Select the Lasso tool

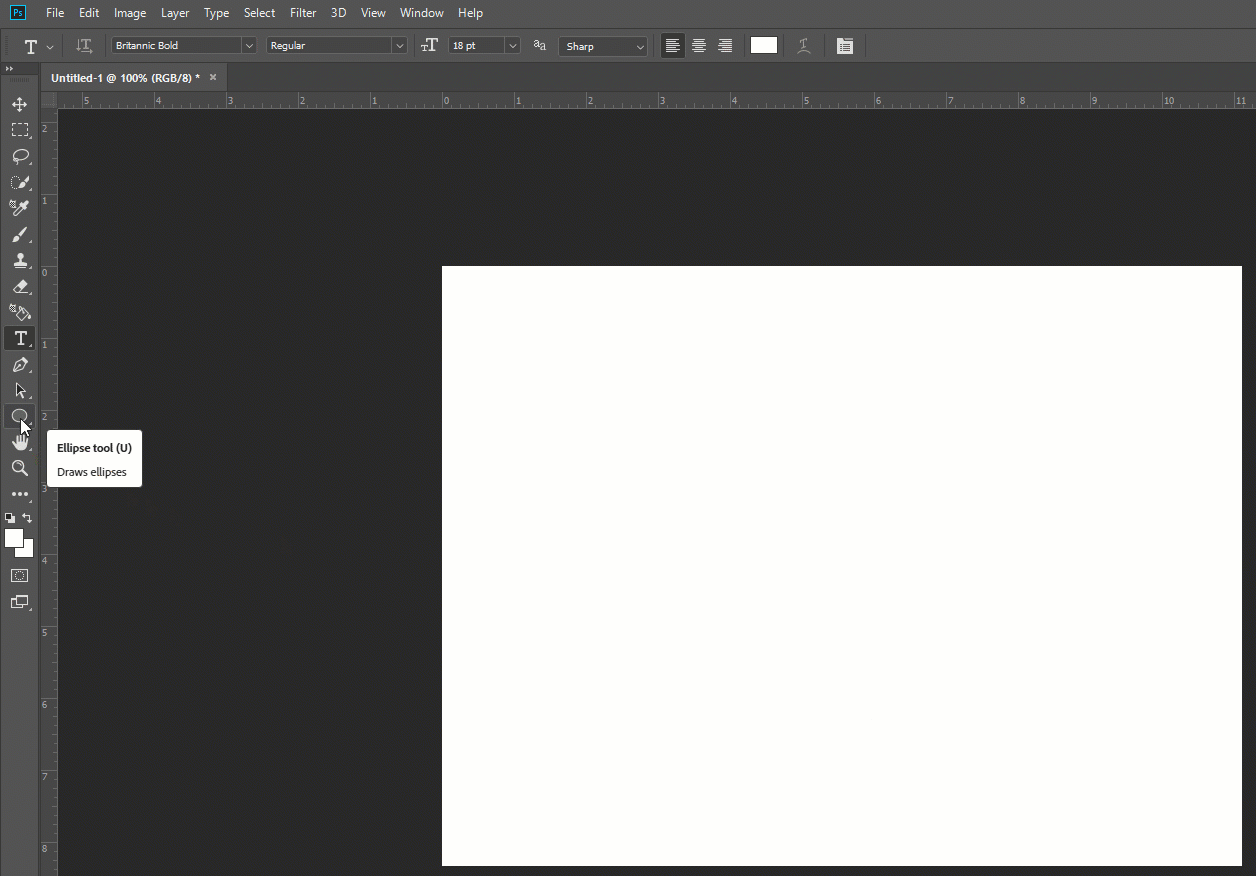pyautogui.click(x=20, y=156)
